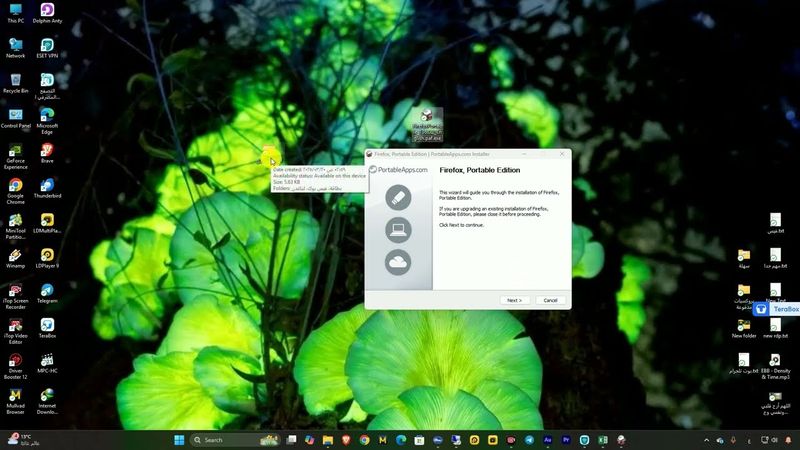This screenshot has width=800, height=450.
Task: Click the laptop icon in installer sidebar
Action: (x=398, y=230)
